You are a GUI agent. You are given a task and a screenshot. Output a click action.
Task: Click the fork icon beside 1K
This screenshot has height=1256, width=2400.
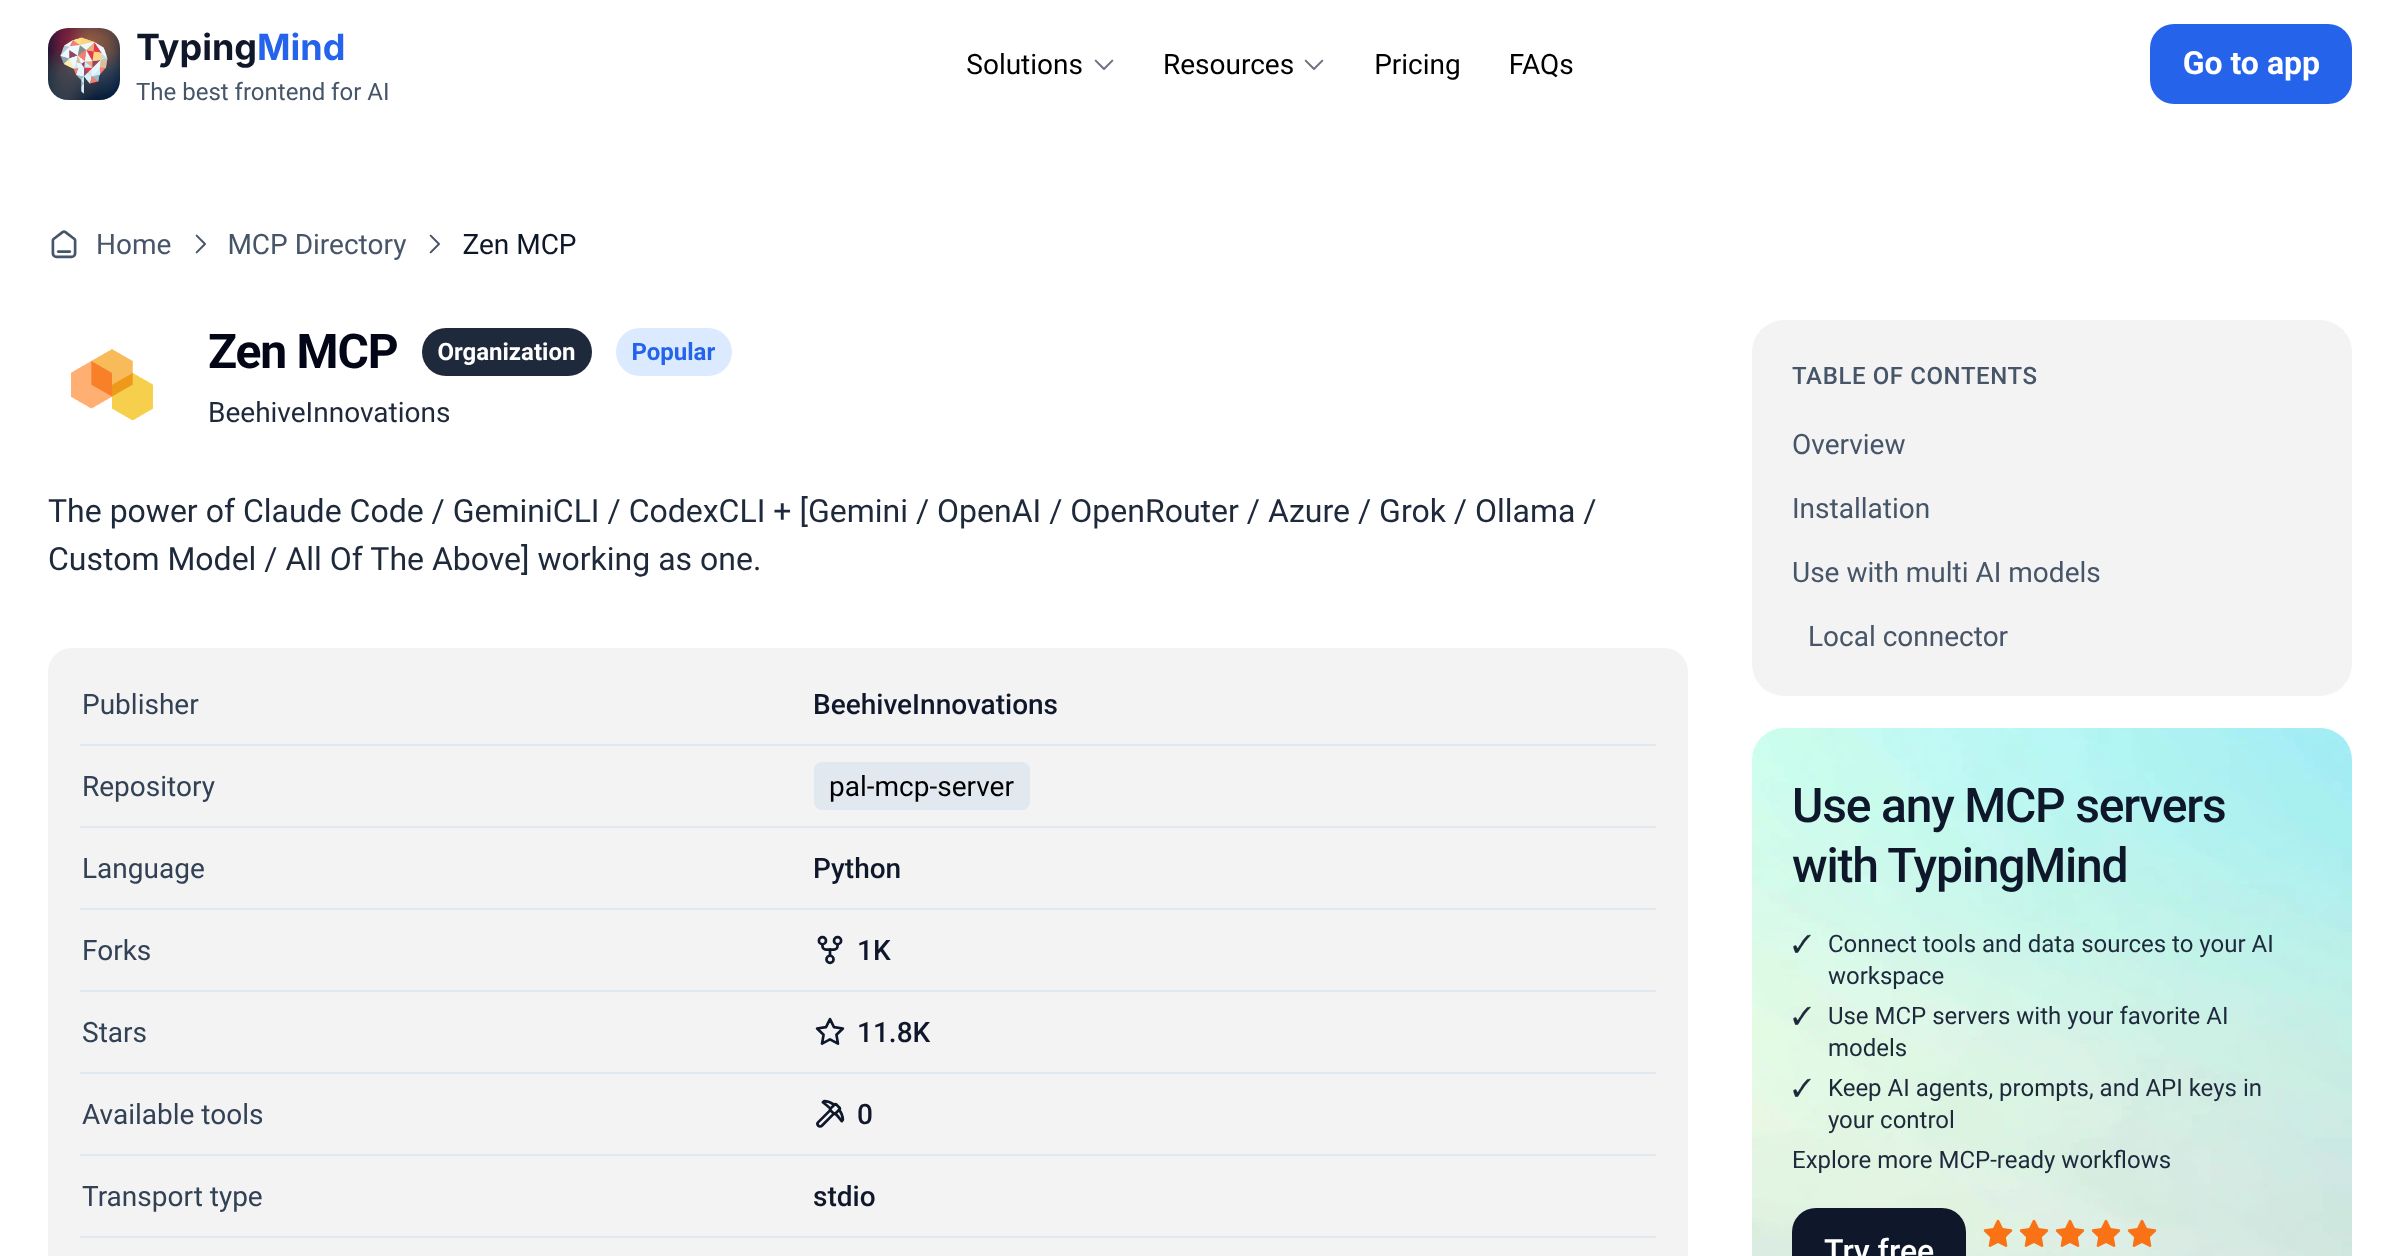[829, 950]
